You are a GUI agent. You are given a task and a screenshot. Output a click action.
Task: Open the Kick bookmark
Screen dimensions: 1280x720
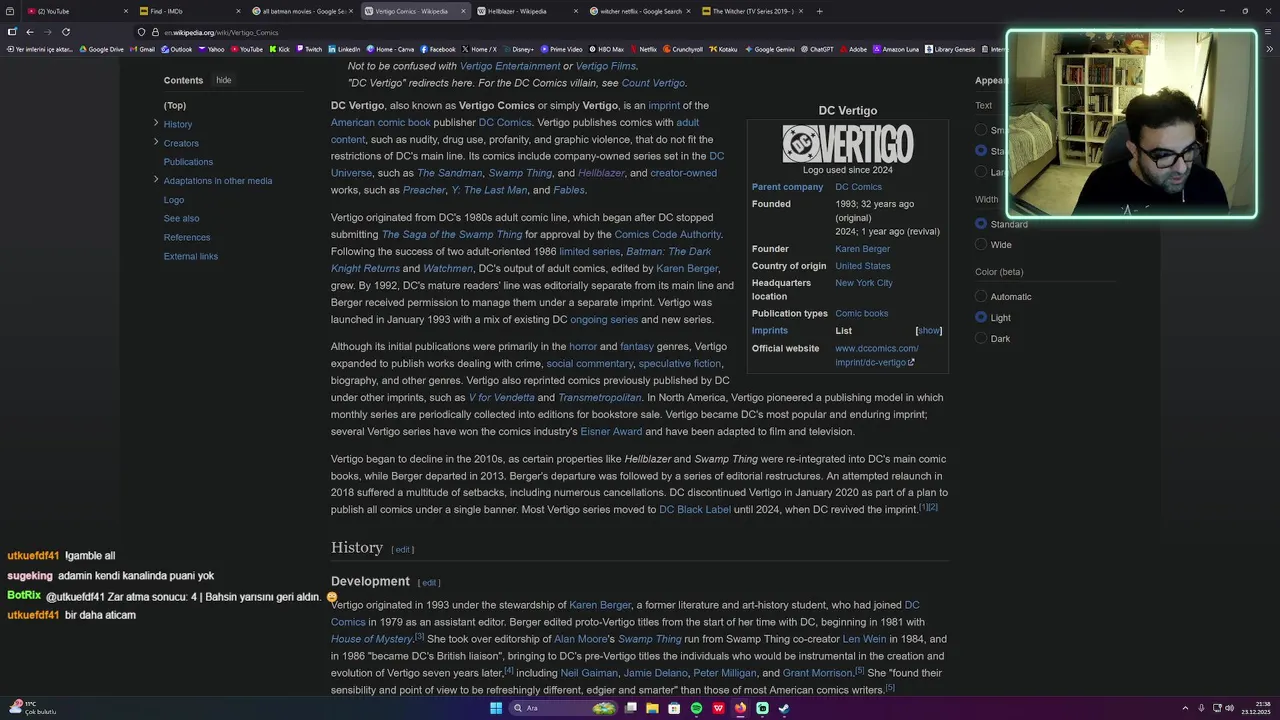(279, 49)
